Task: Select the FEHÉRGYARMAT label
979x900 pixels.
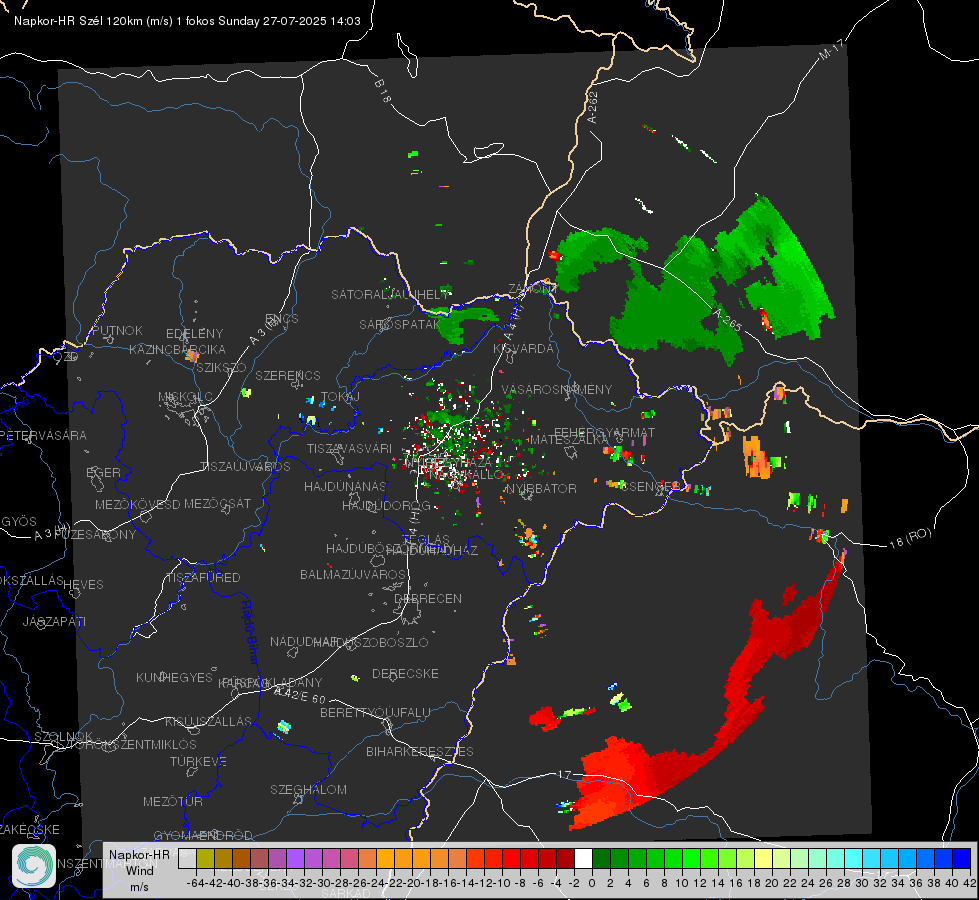Action: pos(604,432)
